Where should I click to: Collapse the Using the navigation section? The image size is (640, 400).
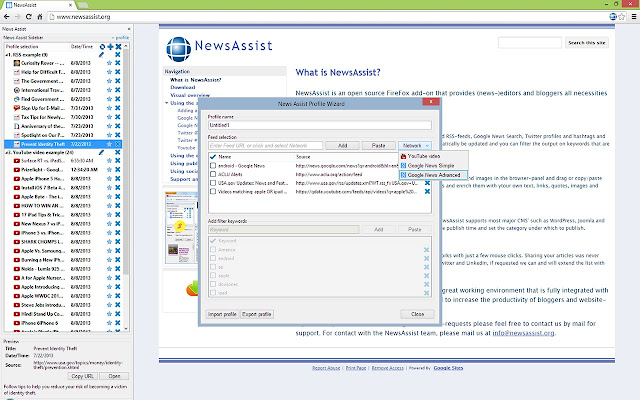(167, 103)
